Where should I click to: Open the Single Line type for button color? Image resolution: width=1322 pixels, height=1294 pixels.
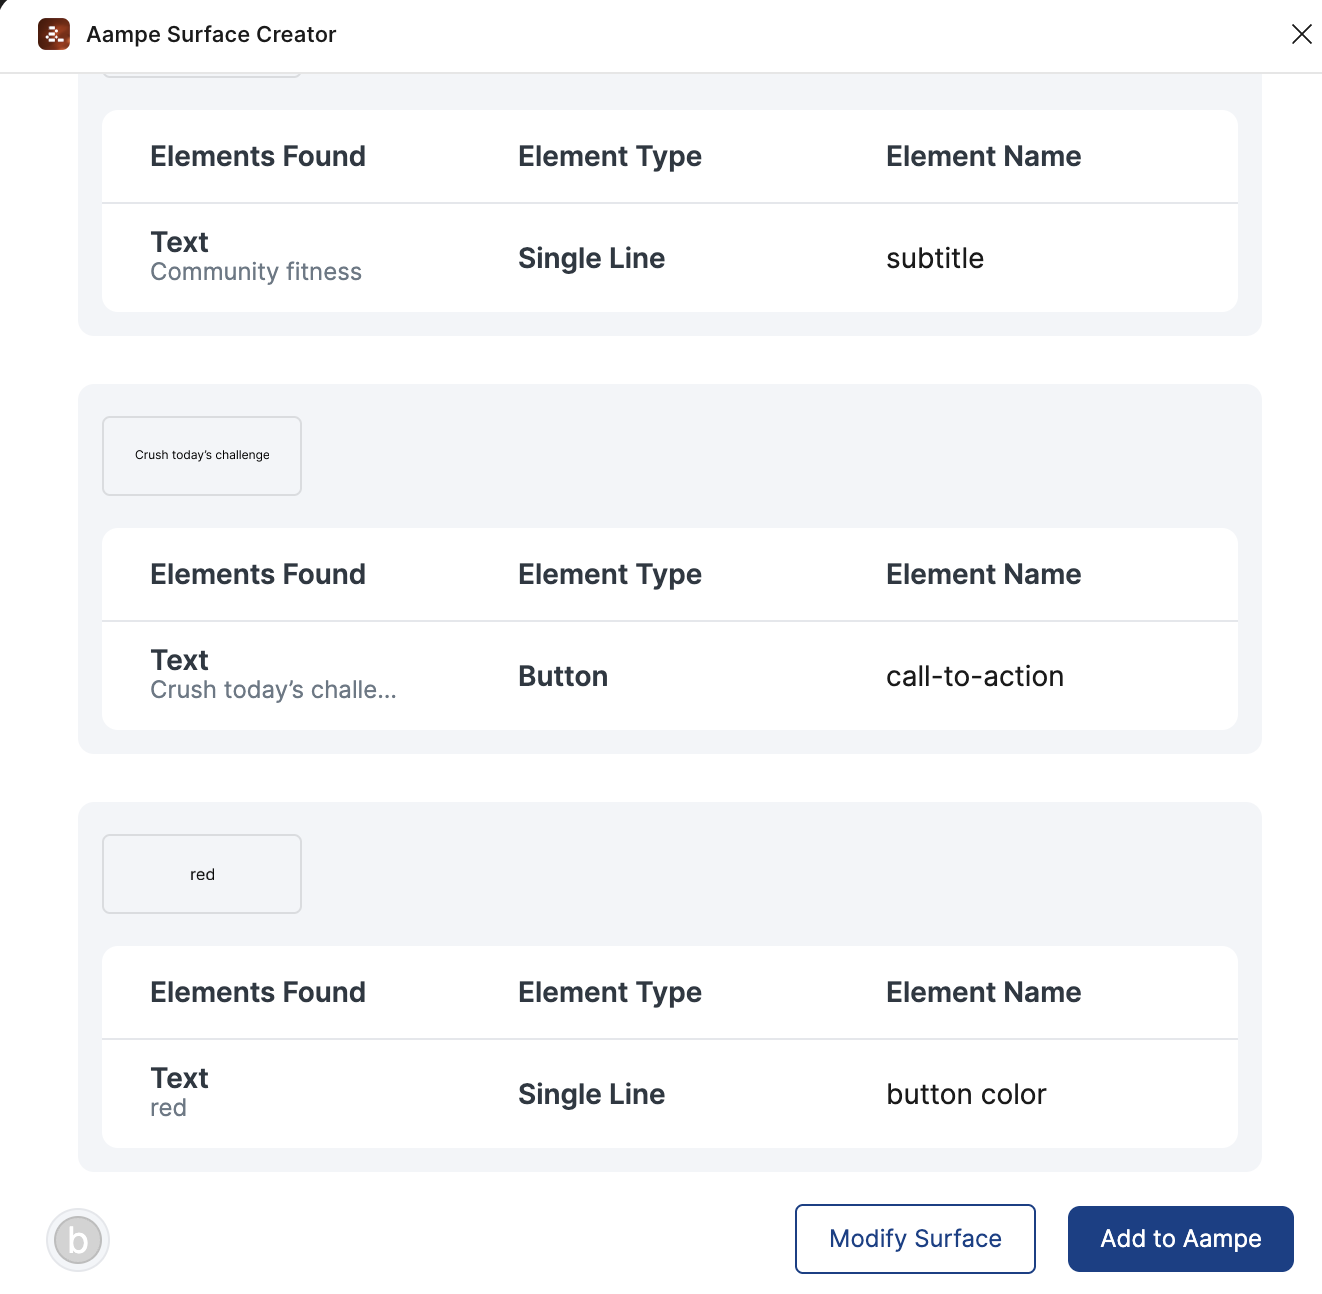(591, 1094)
